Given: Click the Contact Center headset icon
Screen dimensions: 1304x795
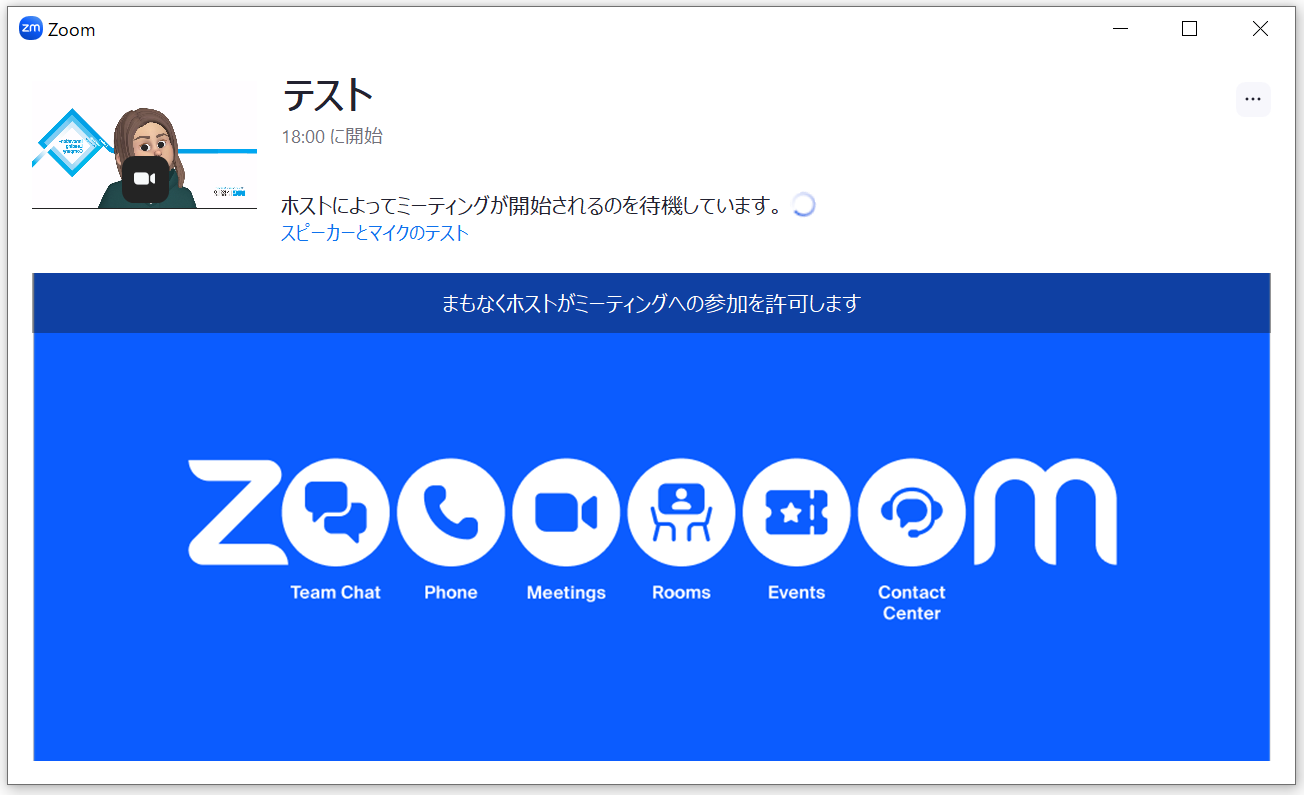Looking at the screenshot, I should pos(912,512).
